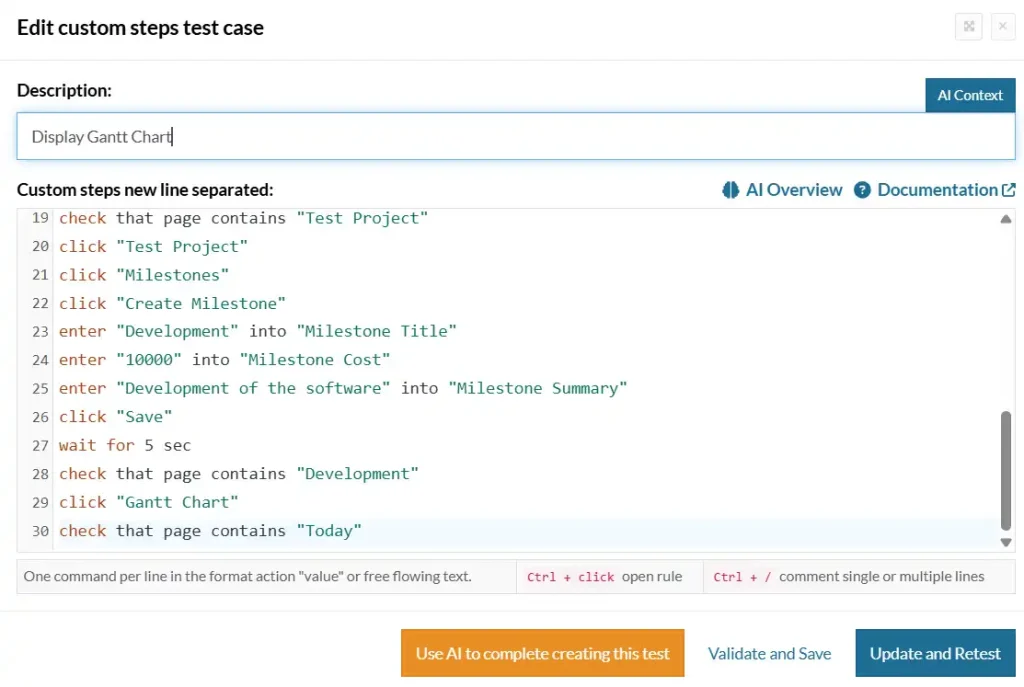Open the Documentation link
Image resolution: width=1024 pixels, height=687 pixels.
tap(937, 190)
